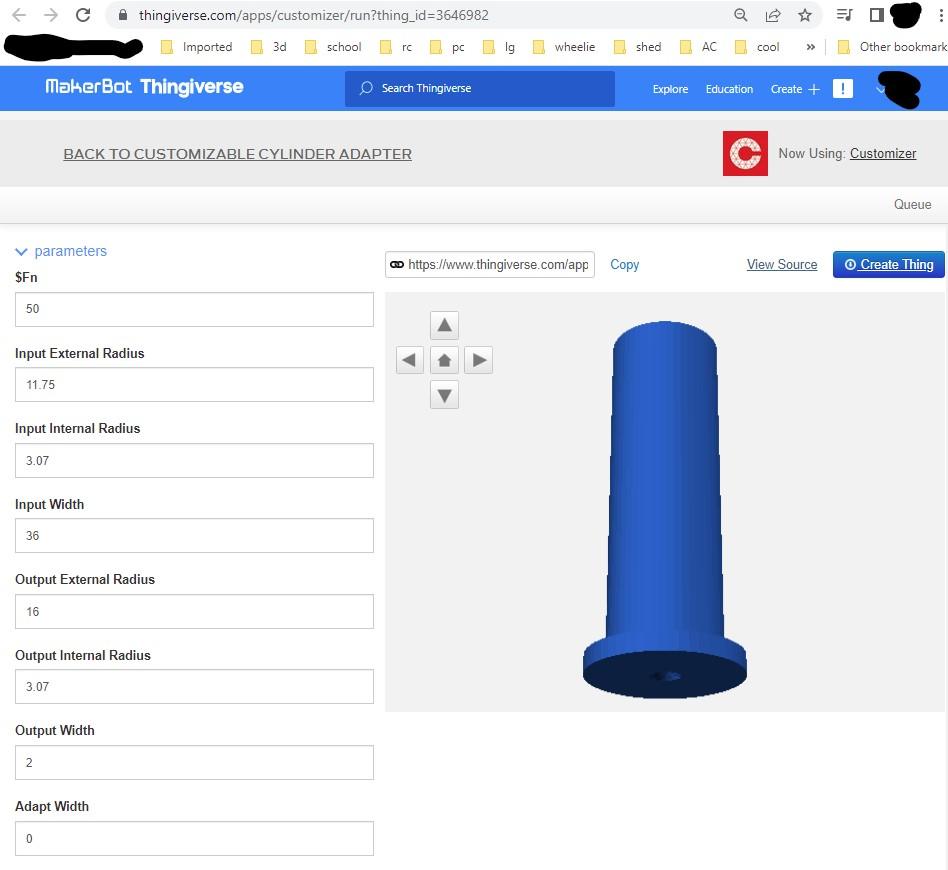
Task: Open the Customizer link
Action: click(x=883, y=154)
